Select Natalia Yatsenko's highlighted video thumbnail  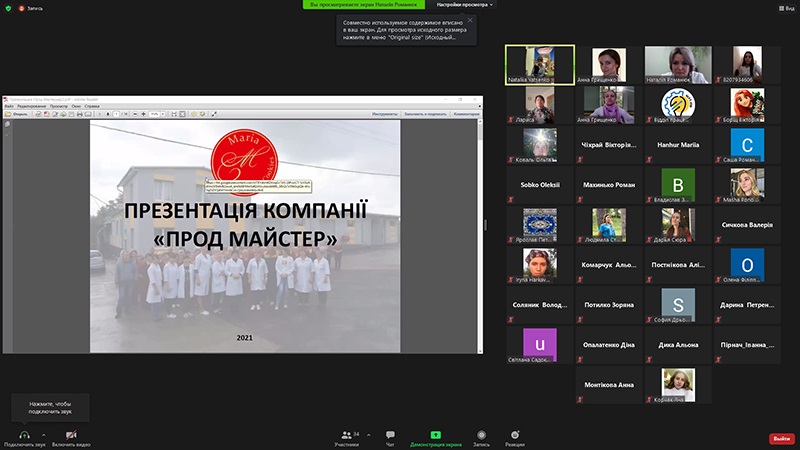540,65
